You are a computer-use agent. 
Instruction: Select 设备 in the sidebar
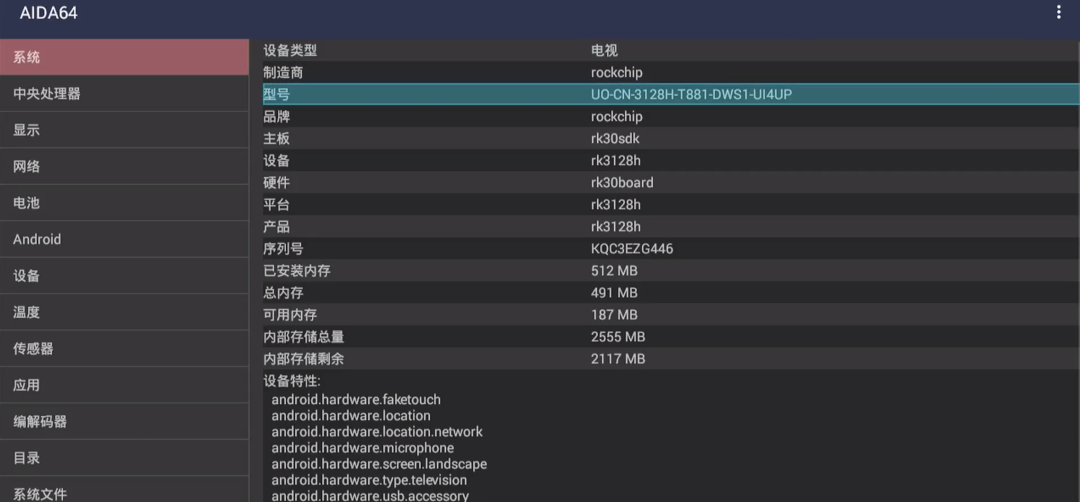pos(124,276)
